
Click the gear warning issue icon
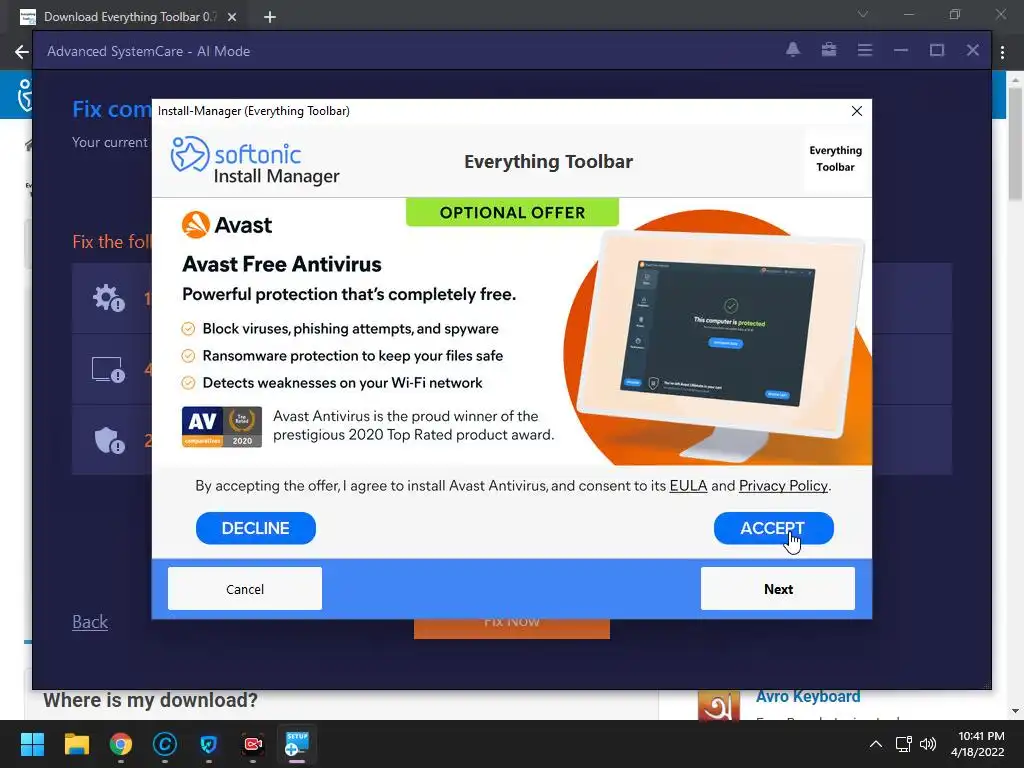coord(108,298)
